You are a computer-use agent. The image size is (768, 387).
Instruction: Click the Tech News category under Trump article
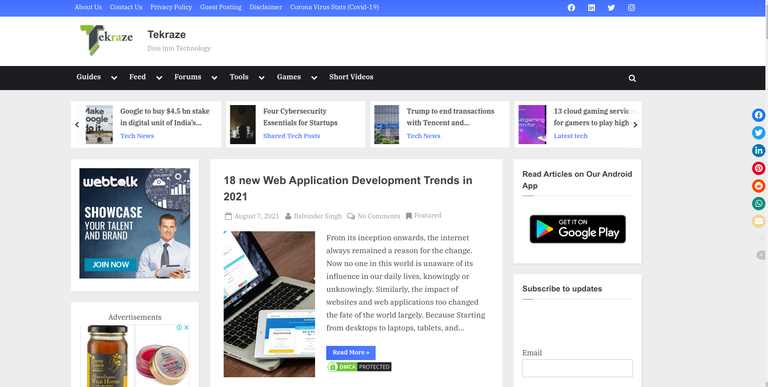(423, 136)
